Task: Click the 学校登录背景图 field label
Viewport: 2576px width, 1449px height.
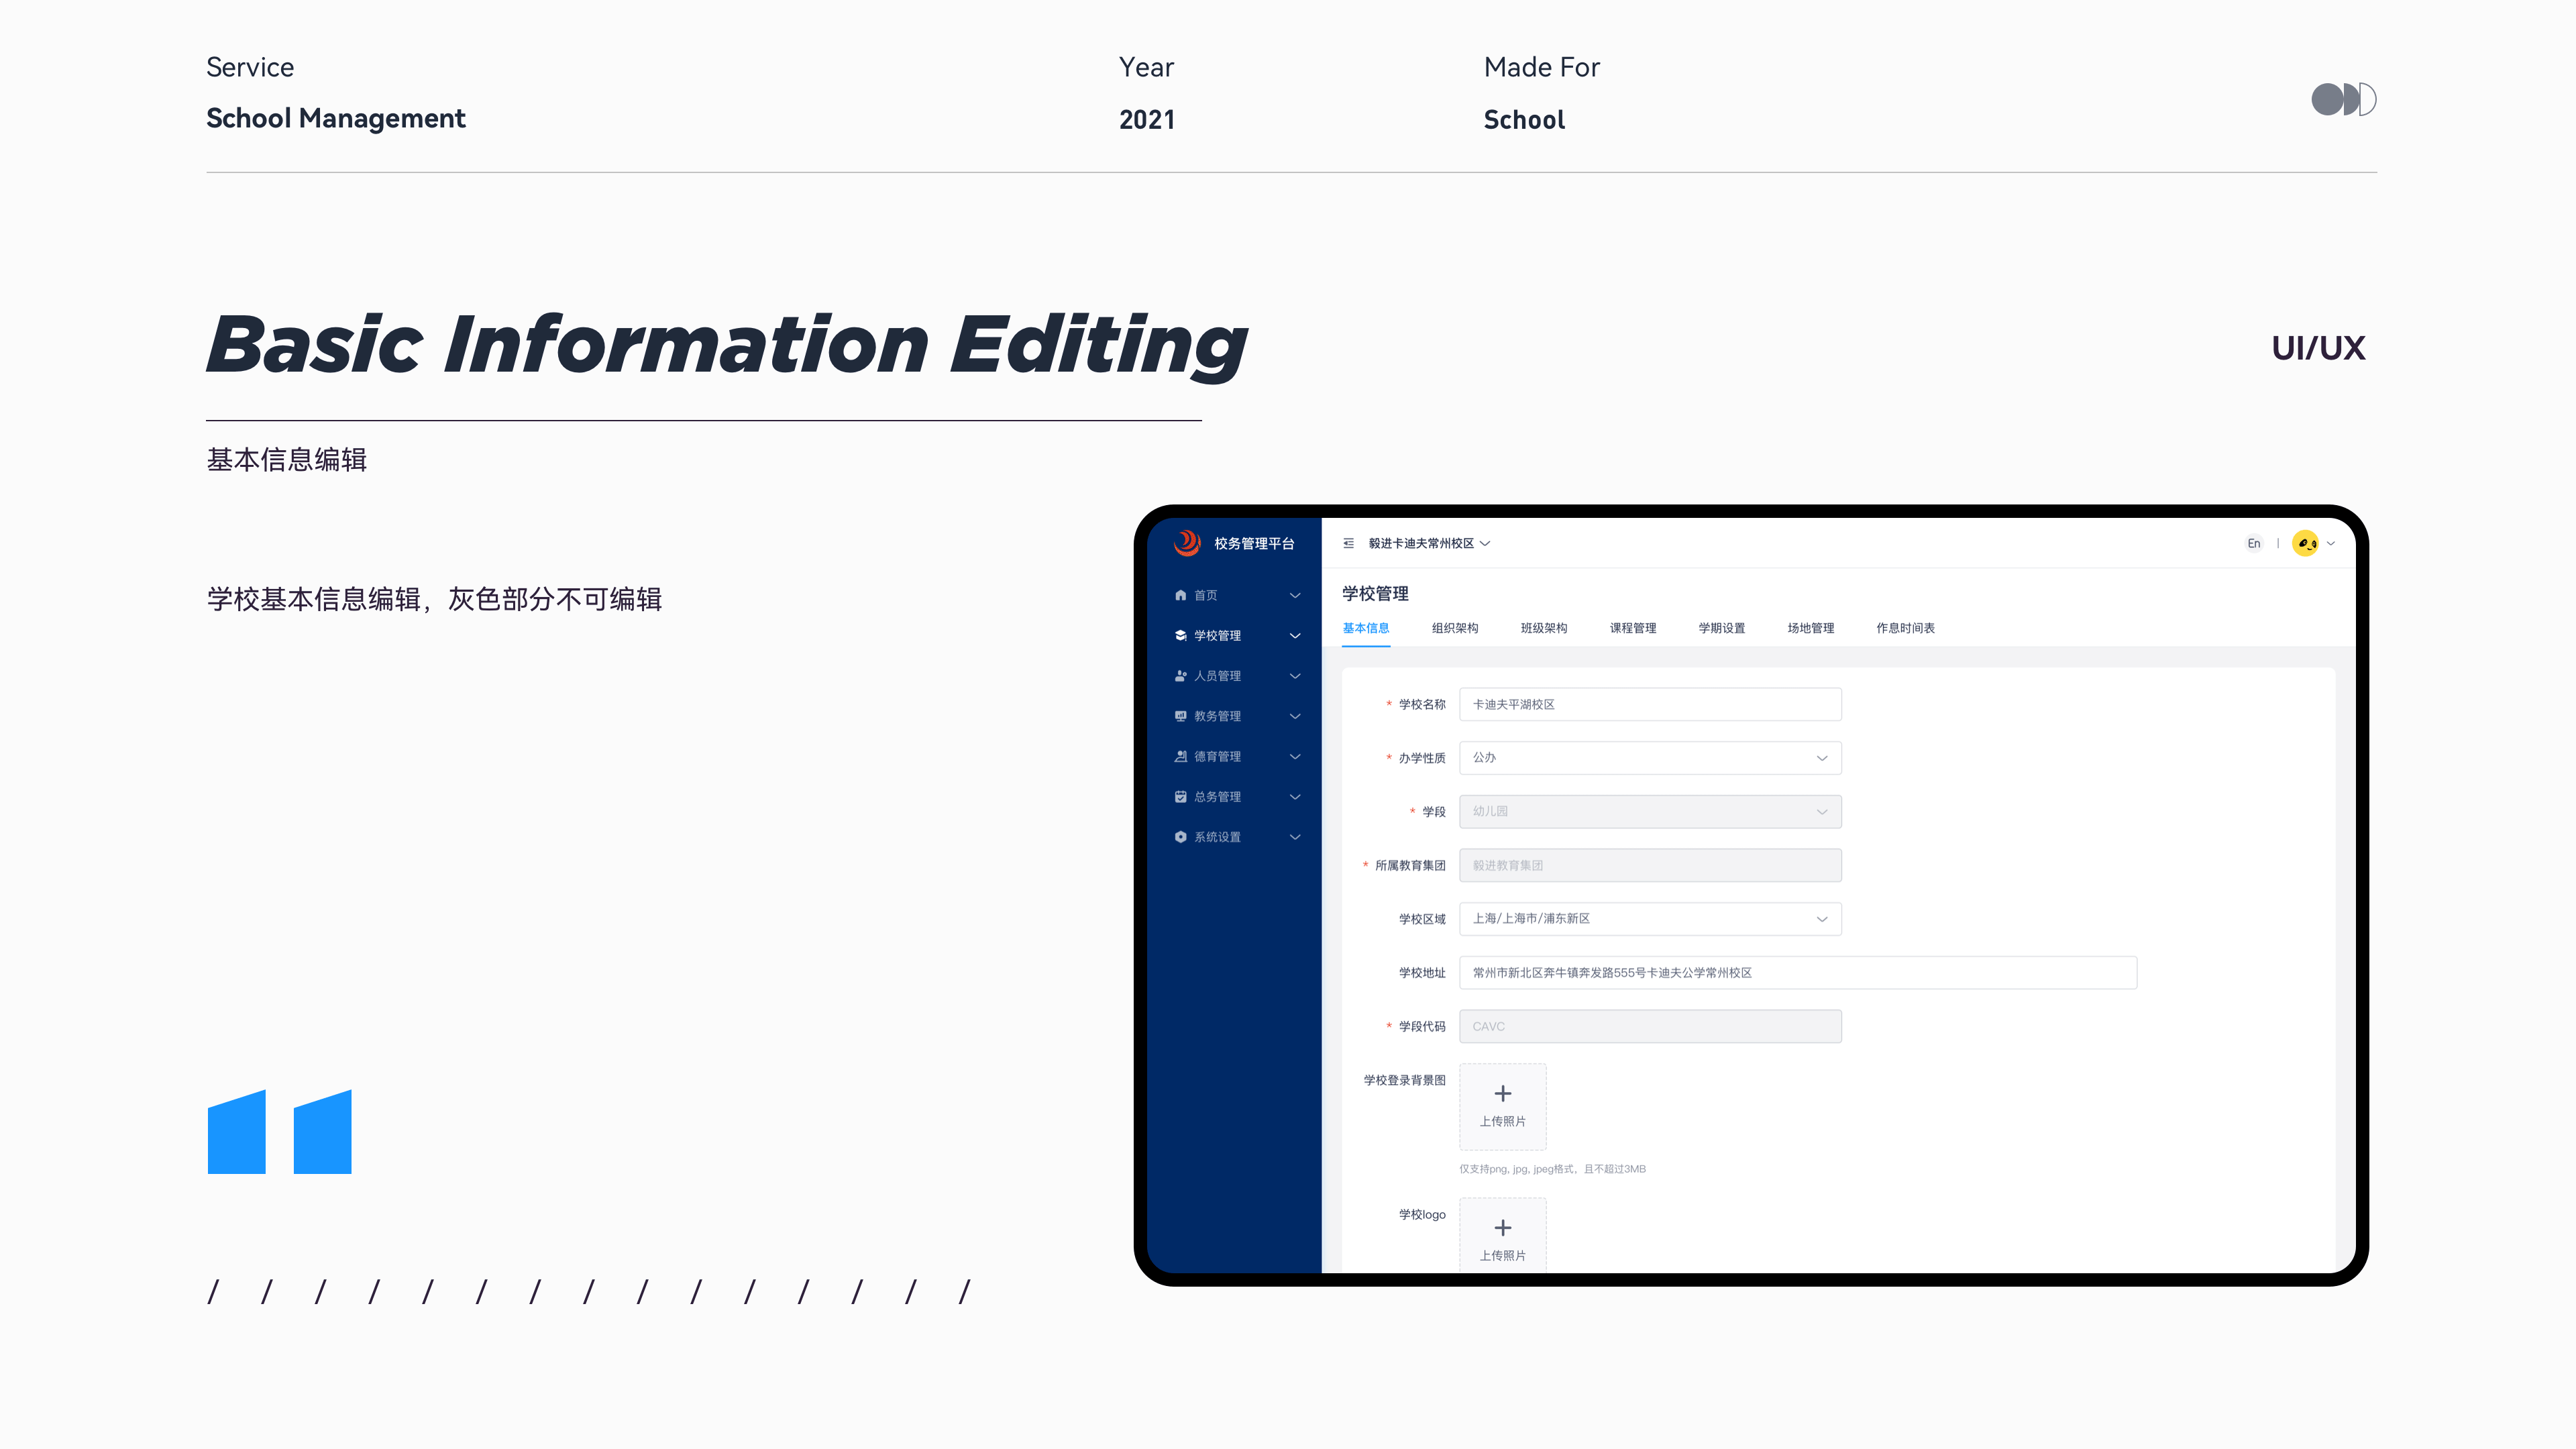Action: pos(1404,1080)
